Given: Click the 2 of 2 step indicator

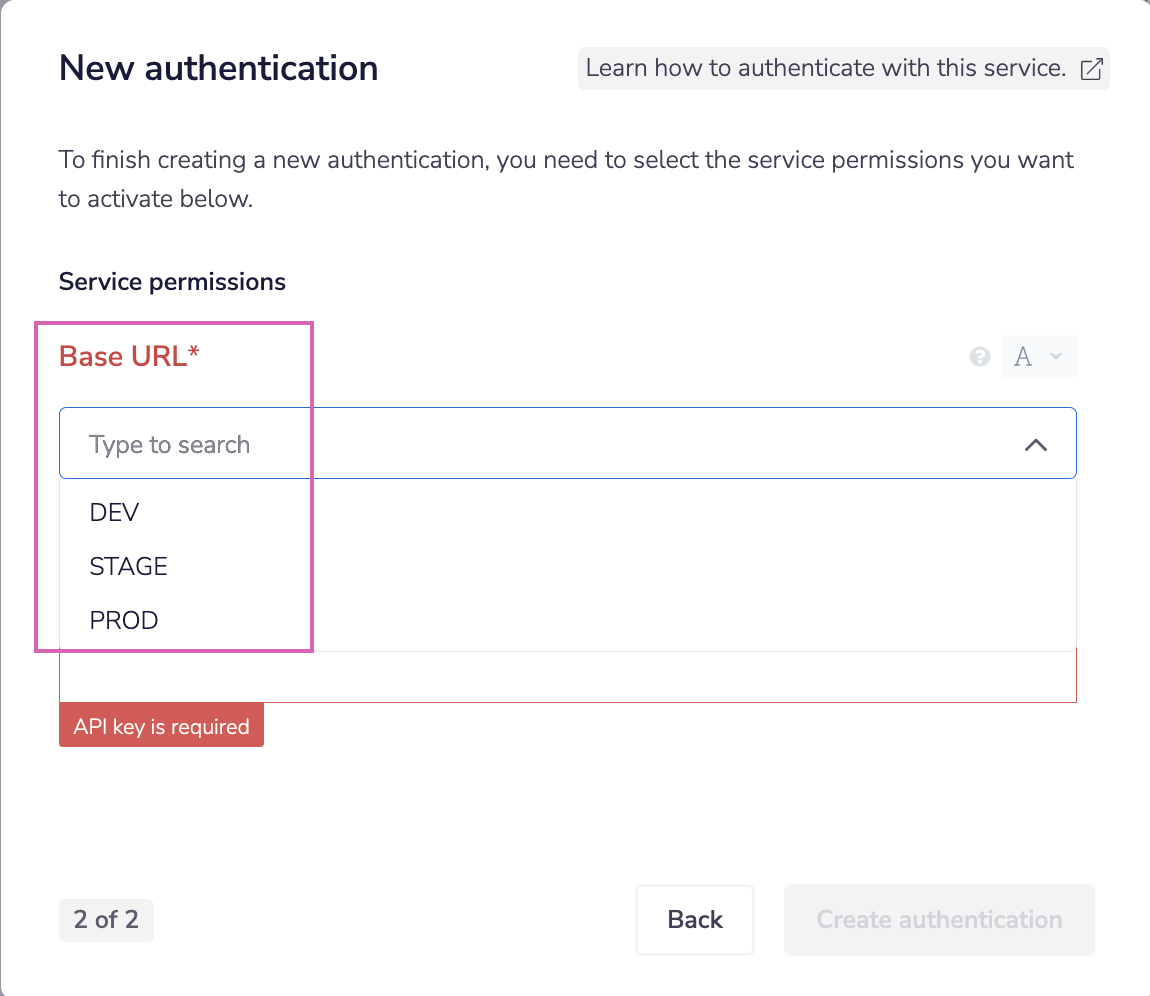Looking at the screenshot, I should (x=106, y=920).
